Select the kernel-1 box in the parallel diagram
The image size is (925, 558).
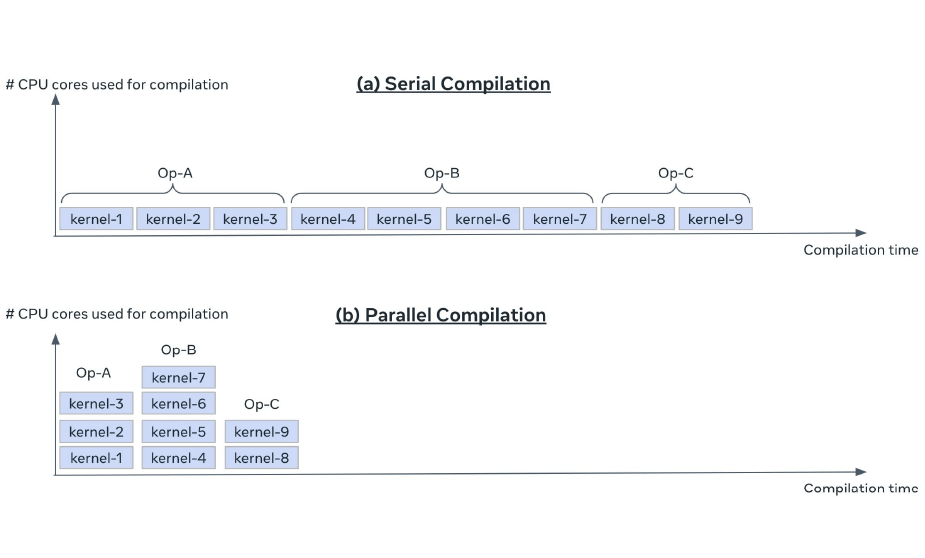96,458
